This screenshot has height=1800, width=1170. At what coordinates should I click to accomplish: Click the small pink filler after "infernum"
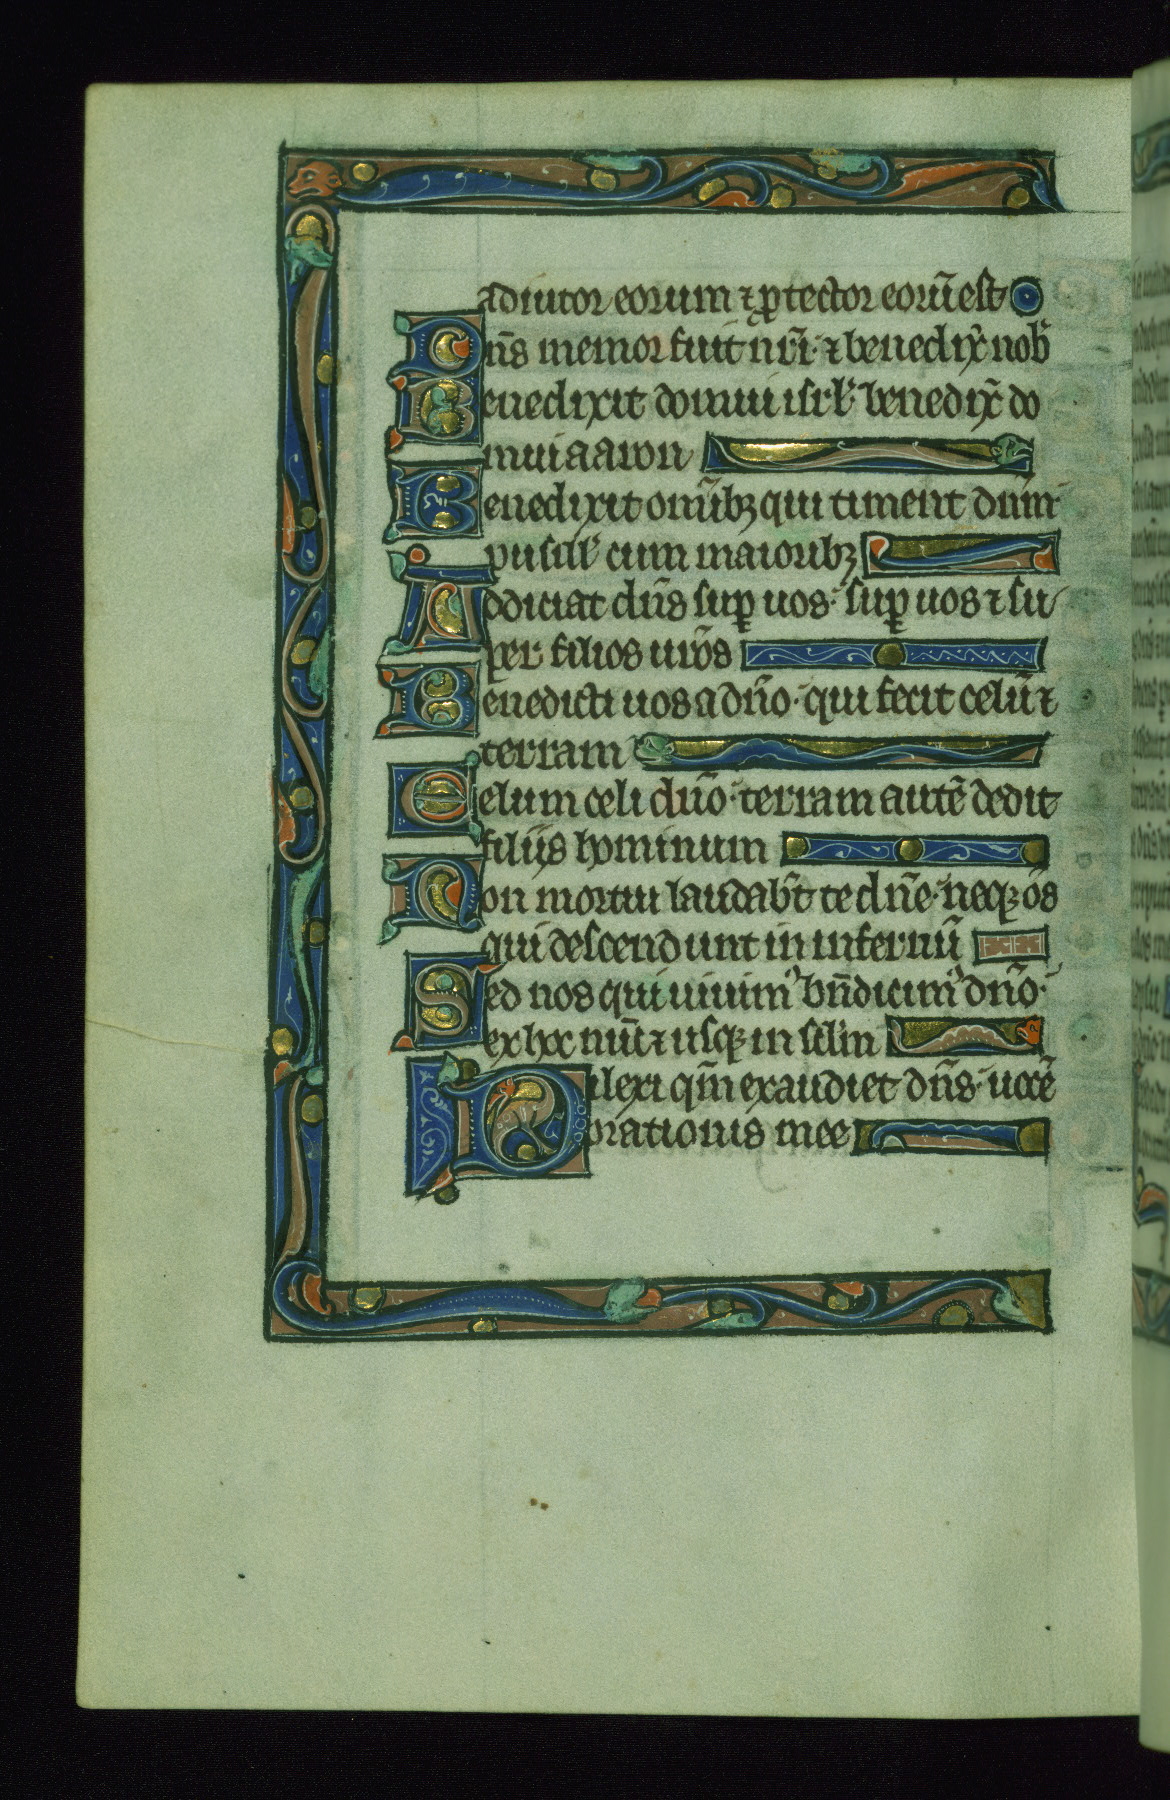[x=1014, y=944]
